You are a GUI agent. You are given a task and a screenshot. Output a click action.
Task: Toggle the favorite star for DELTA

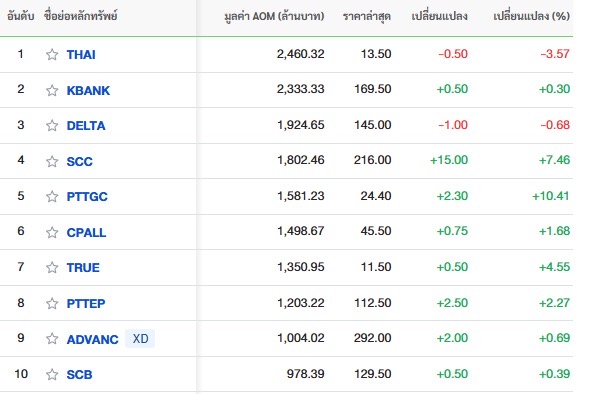click(52, 125)
